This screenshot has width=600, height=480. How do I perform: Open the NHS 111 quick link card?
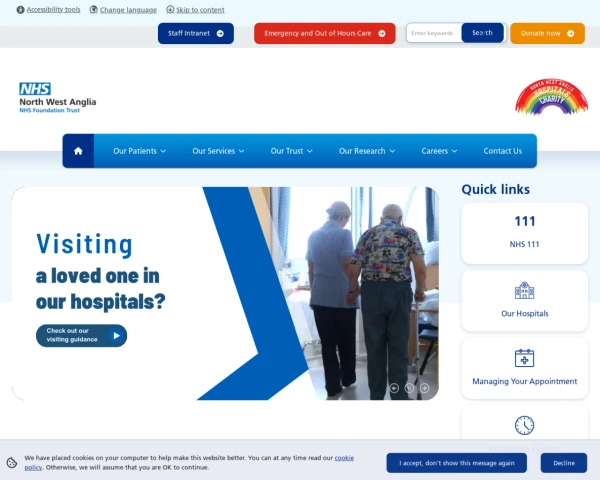524,233
